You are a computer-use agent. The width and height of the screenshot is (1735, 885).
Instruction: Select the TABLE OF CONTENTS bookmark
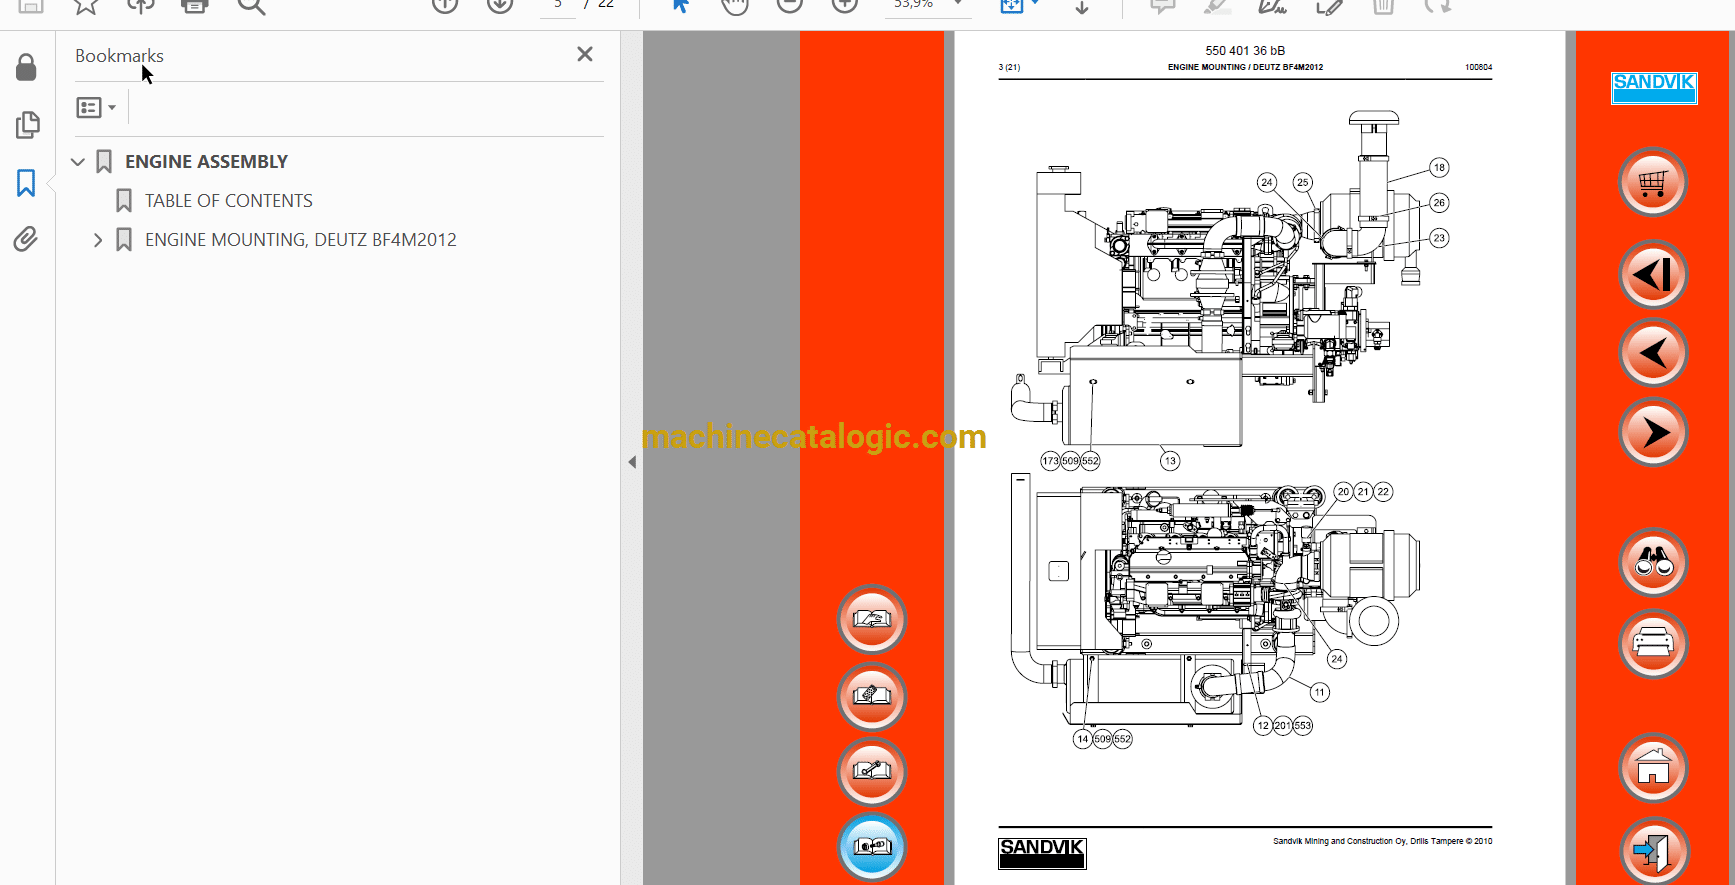[228, 201]
